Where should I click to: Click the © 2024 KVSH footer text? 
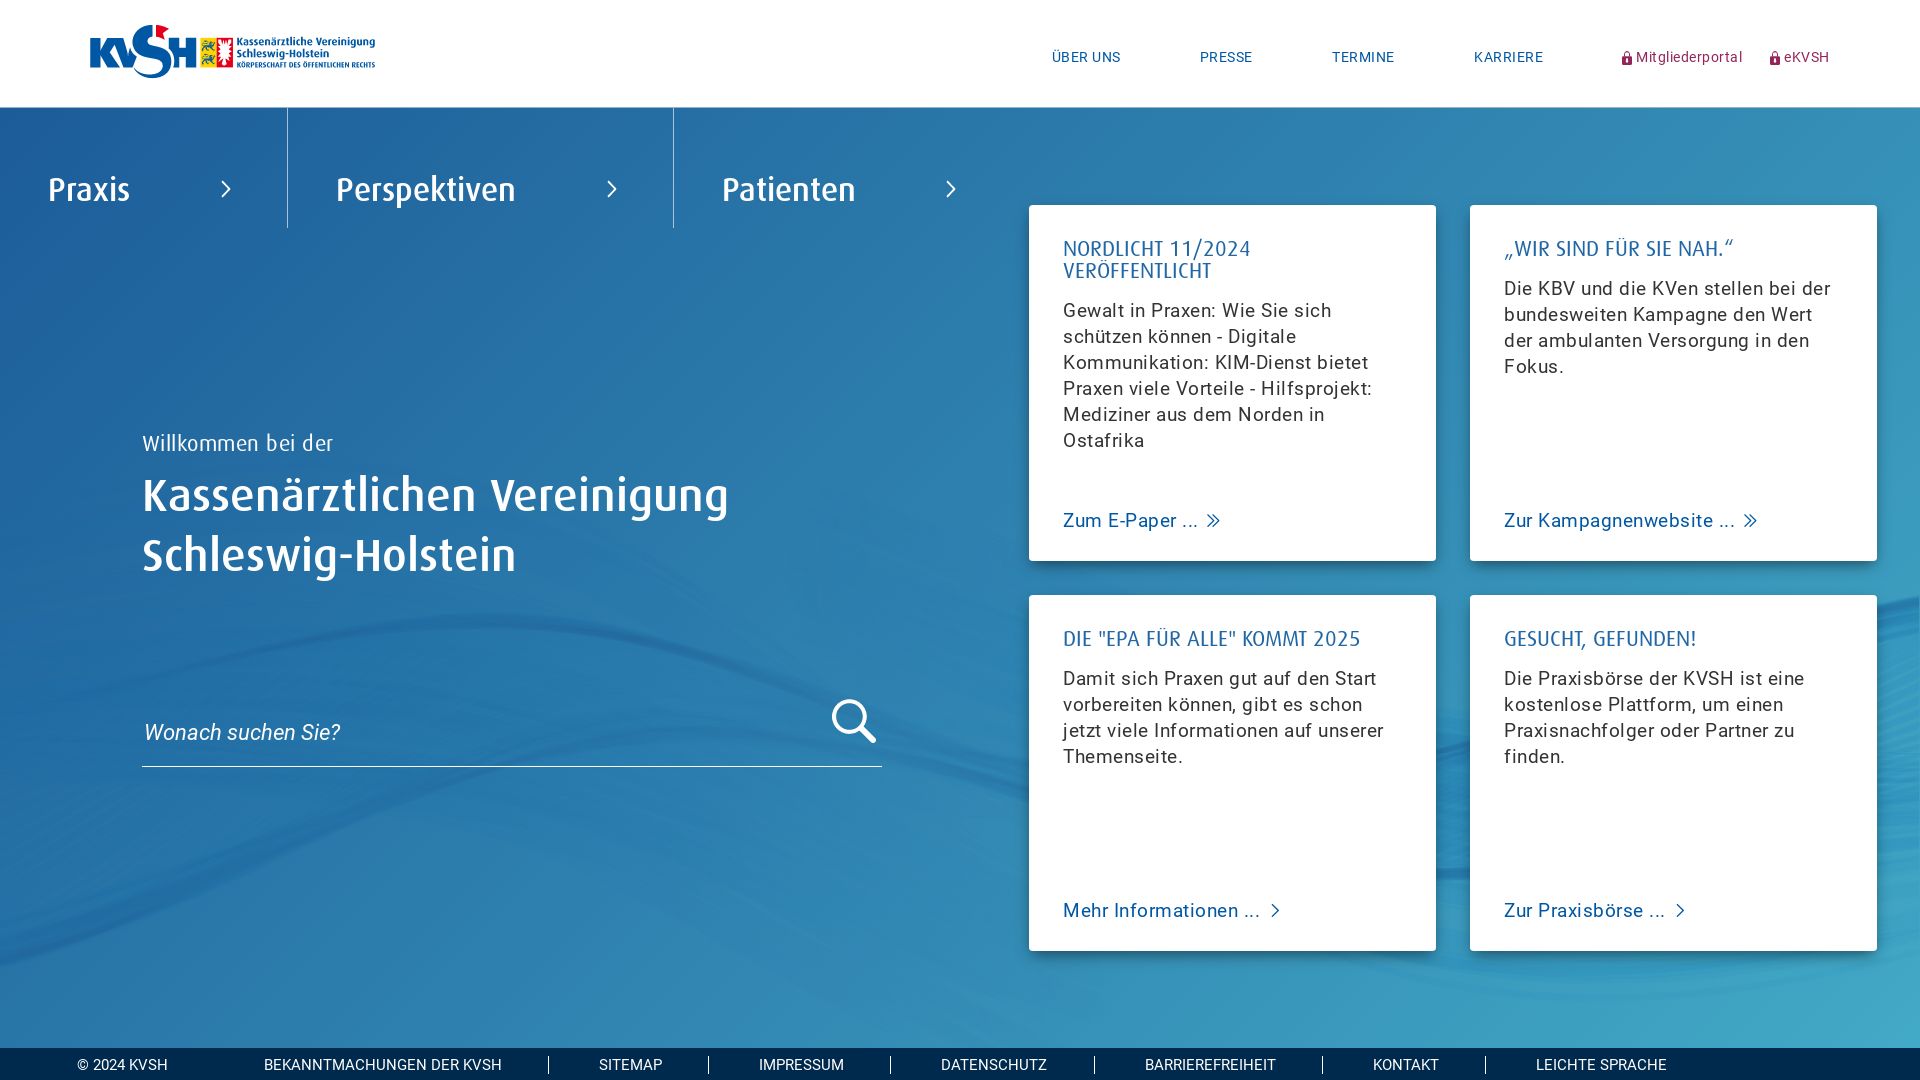[x=122, y=1065]
